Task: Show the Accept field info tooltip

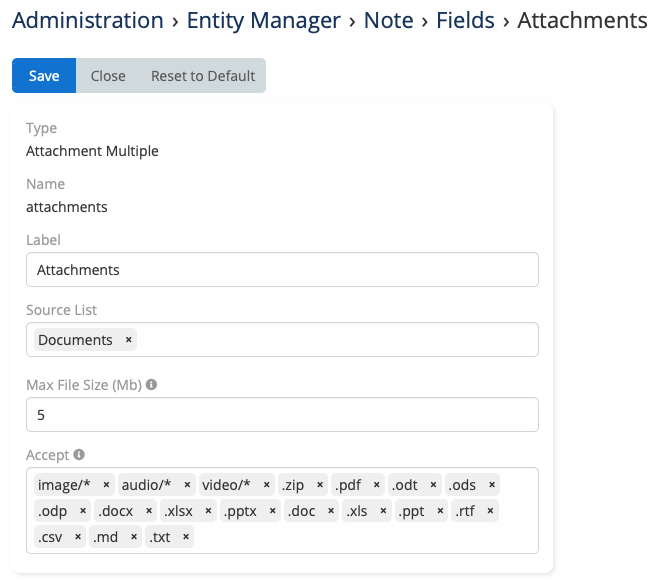Action: [79, 455]
